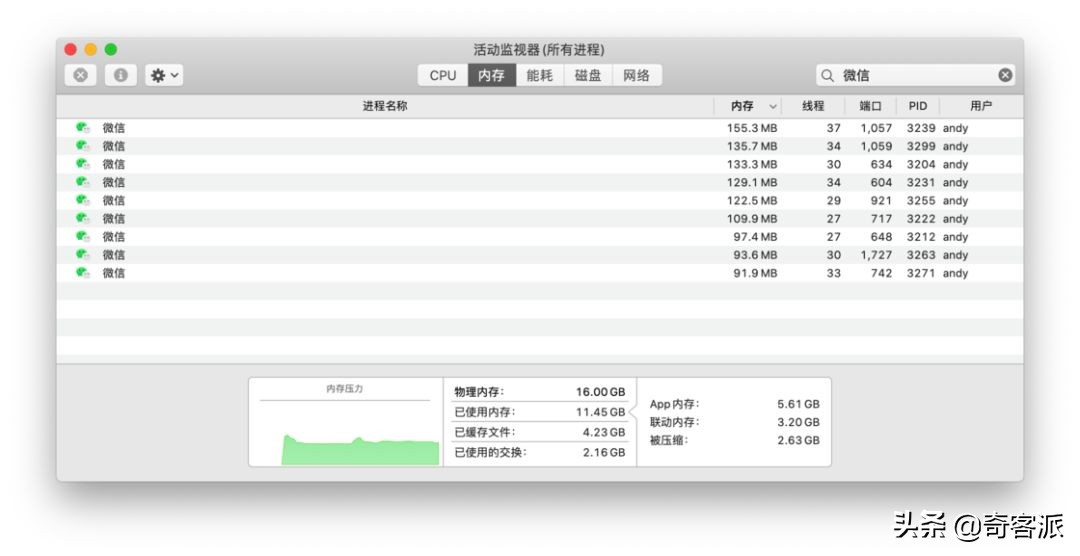Click the port count 921 cell
The image size is (1080, 556).
pyautogui.click(x=881, y=200)
